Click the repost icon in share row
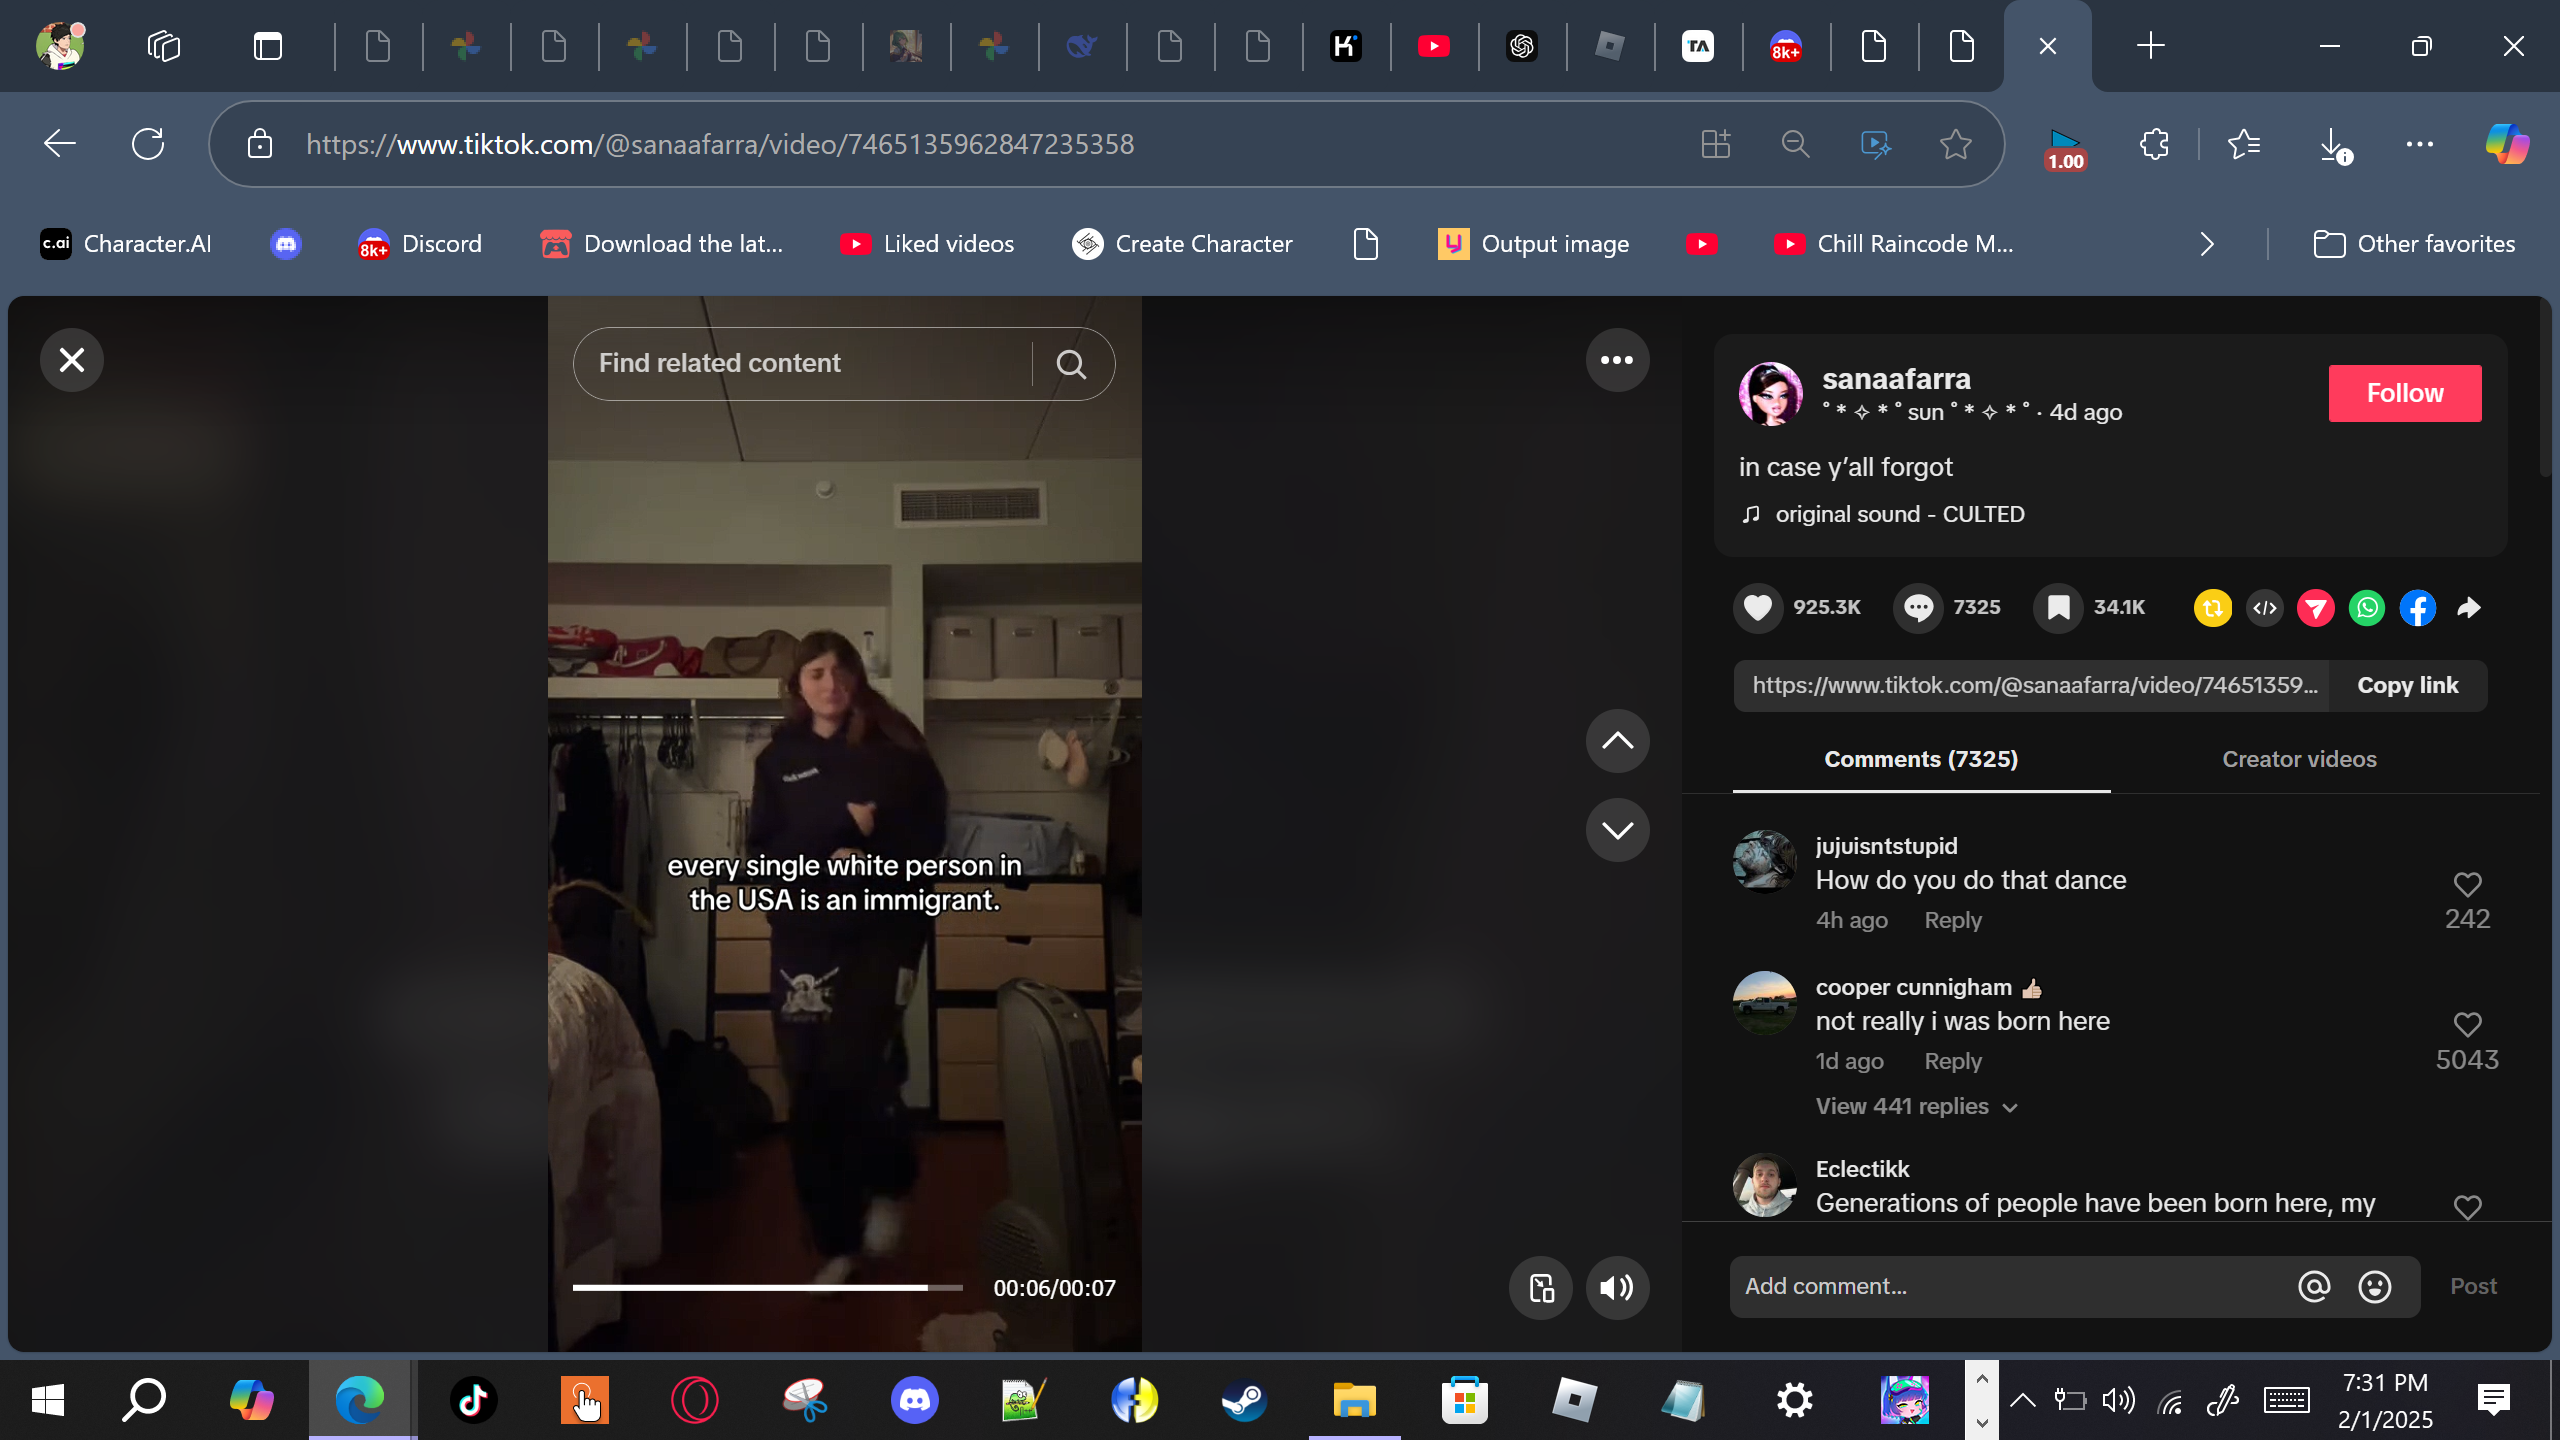Screen dimensions: 2560x1440 2212,608
